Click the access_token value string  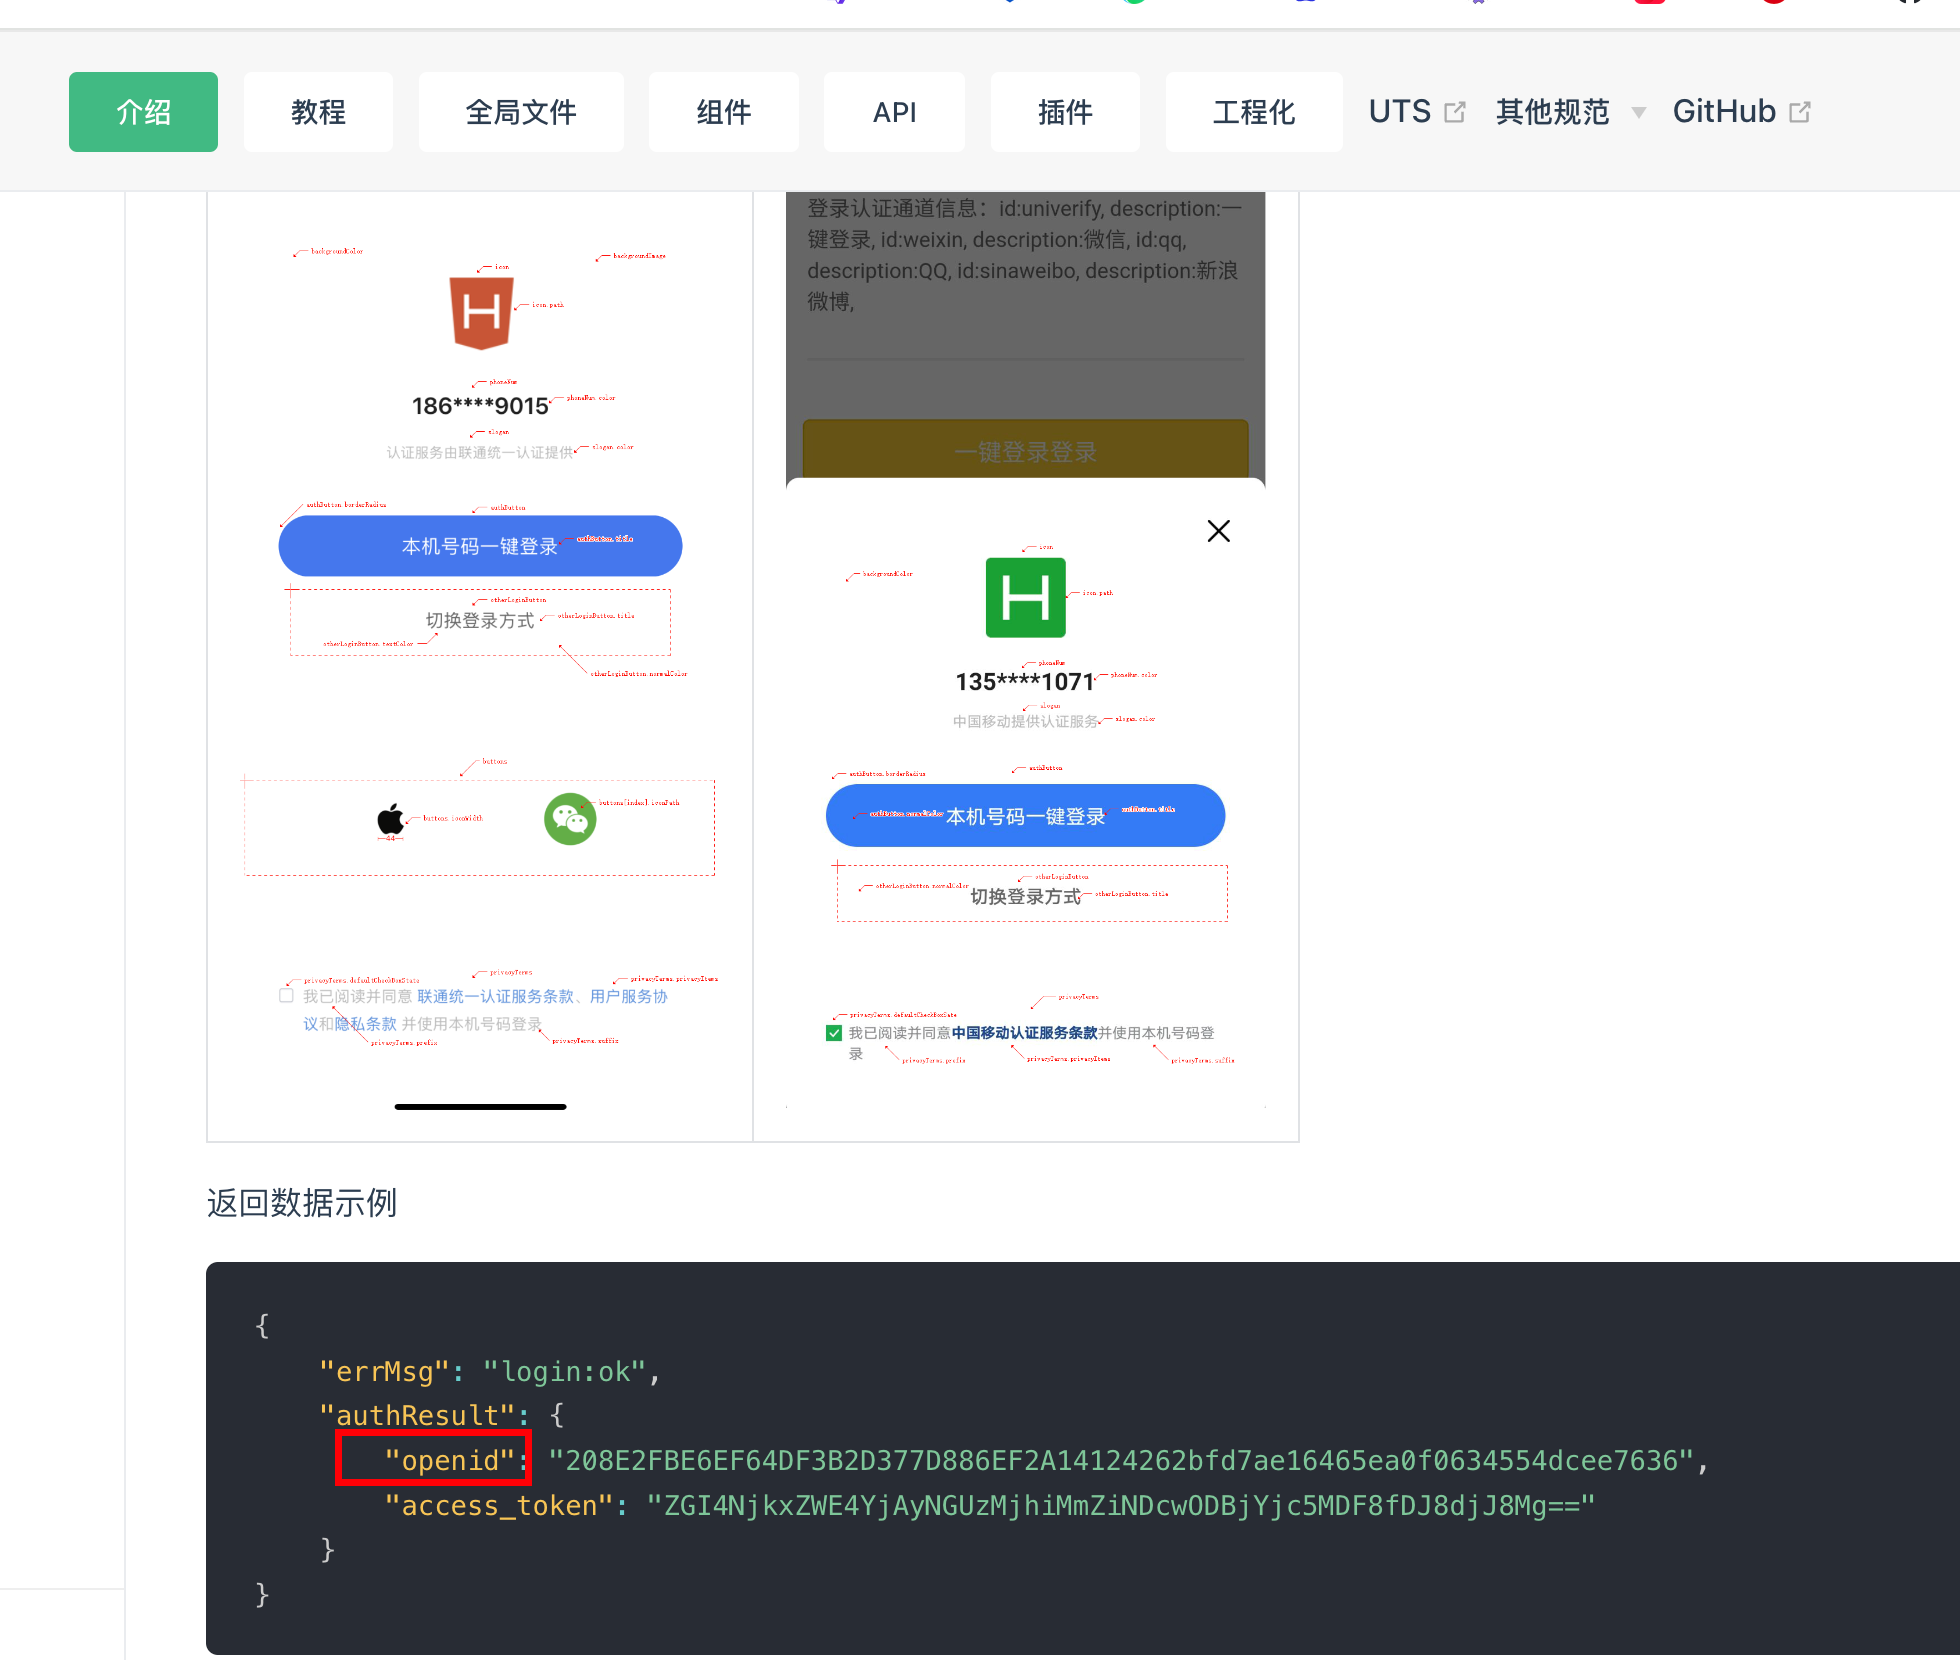click(x=1121, y=1506)
